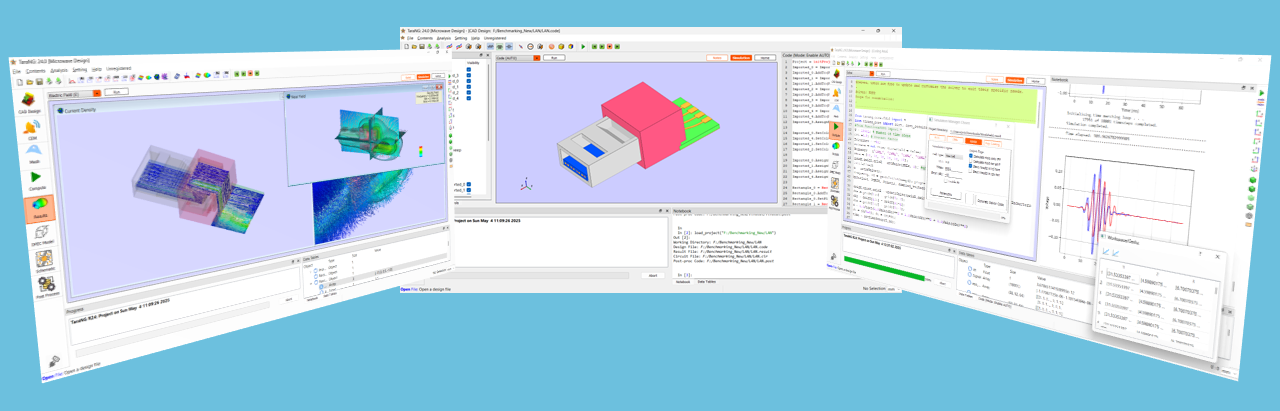Screen dimensions: 1280x411
Task: Open Setting menu in left TaraNG window
Action: click(x=79, y=70)
